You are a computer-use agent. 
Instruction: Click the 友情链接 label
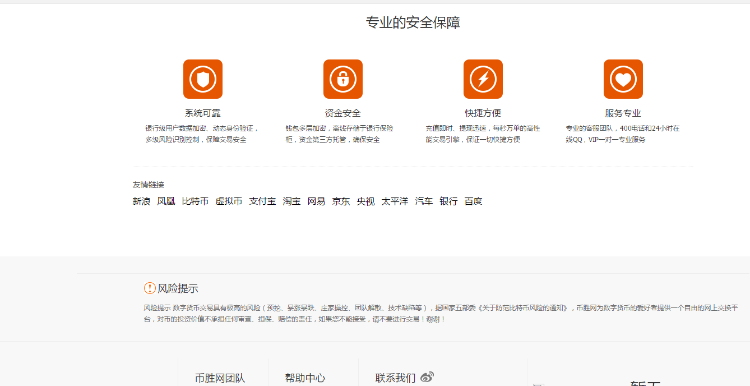[148, 185]
